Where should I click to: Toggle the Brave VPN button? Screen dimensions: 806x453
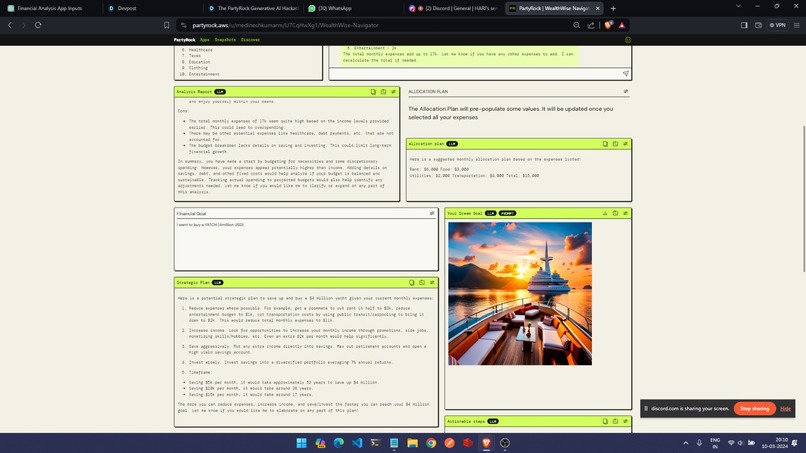click(778, 25)
